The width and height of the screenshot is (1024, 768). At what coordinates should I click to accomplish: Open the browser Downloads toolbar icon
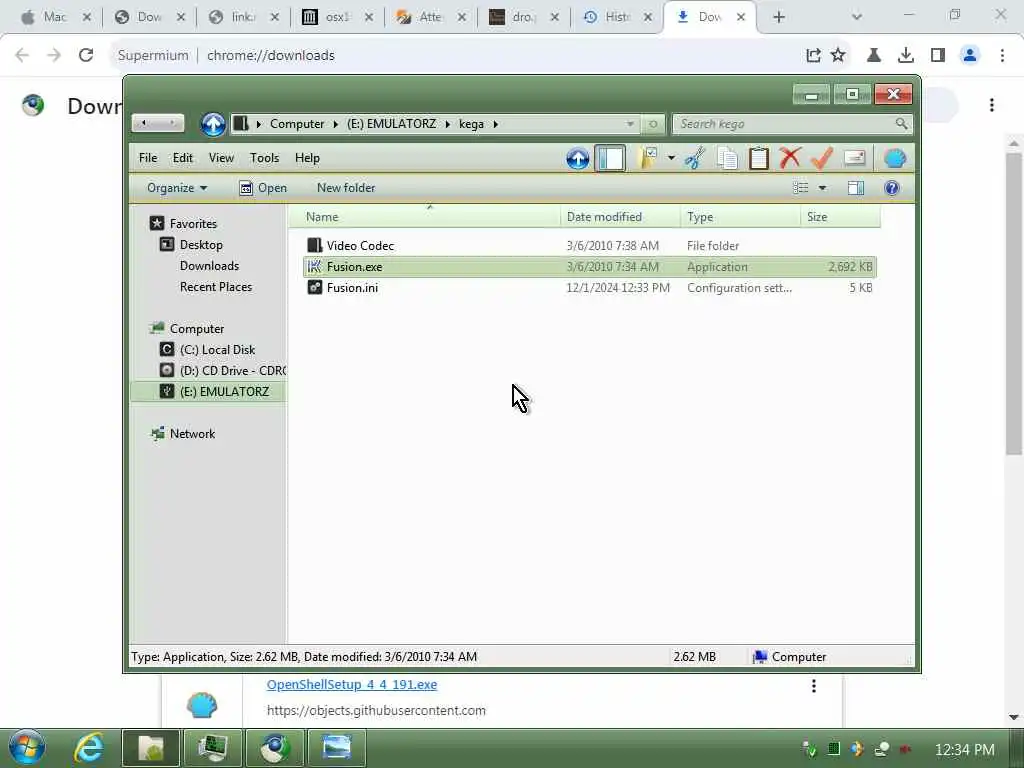906,56
